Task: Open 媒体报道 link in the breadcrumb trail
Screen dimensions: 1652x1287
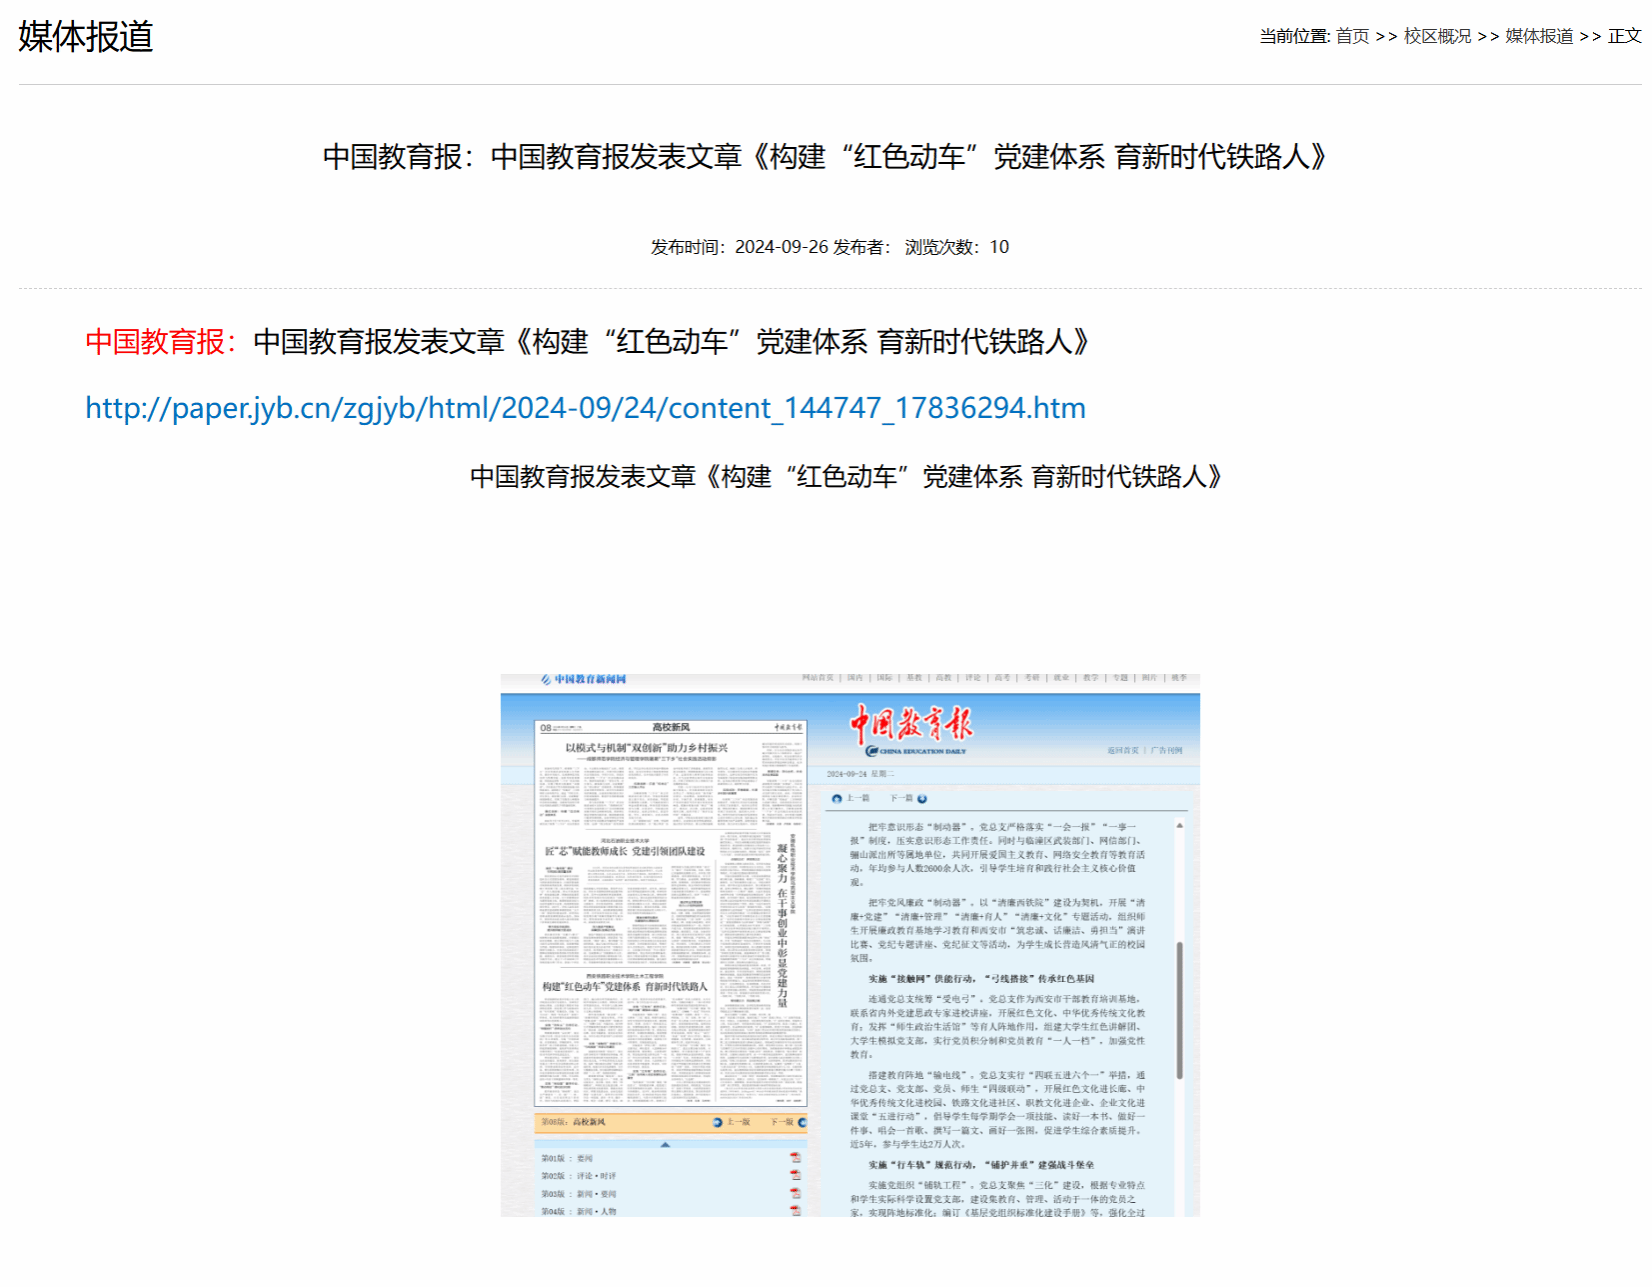Action: [1539, 36]
